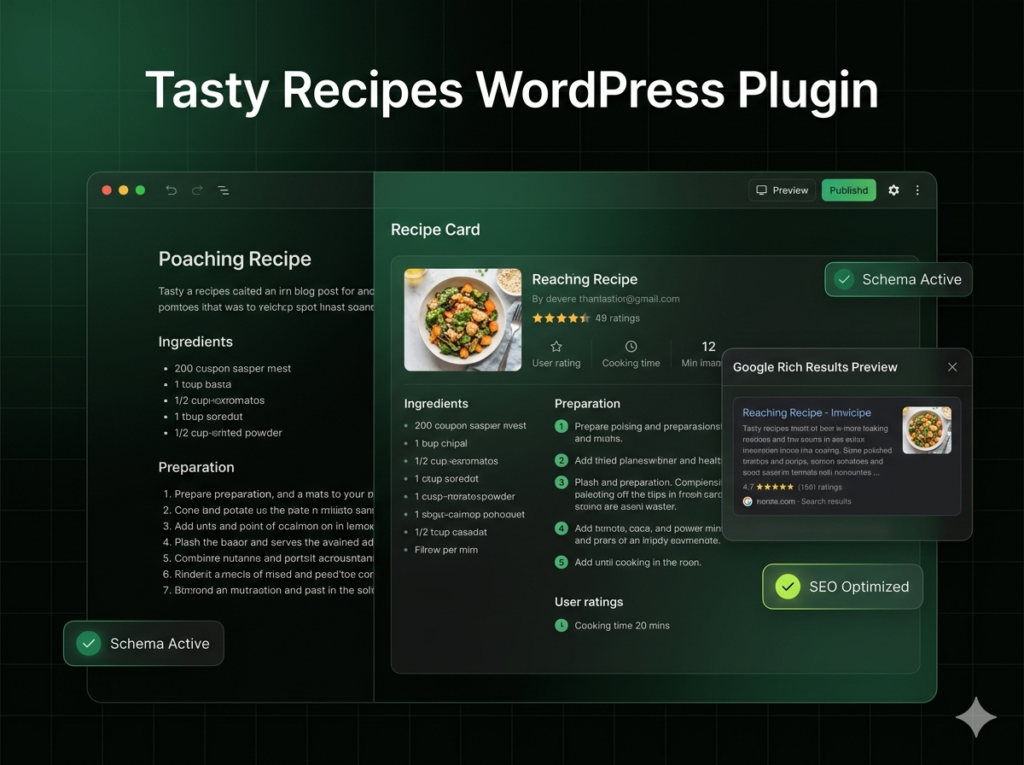Click '1 toup basta' list item
Viewport: 1024px width, 765px height.
tap(202, 384)
